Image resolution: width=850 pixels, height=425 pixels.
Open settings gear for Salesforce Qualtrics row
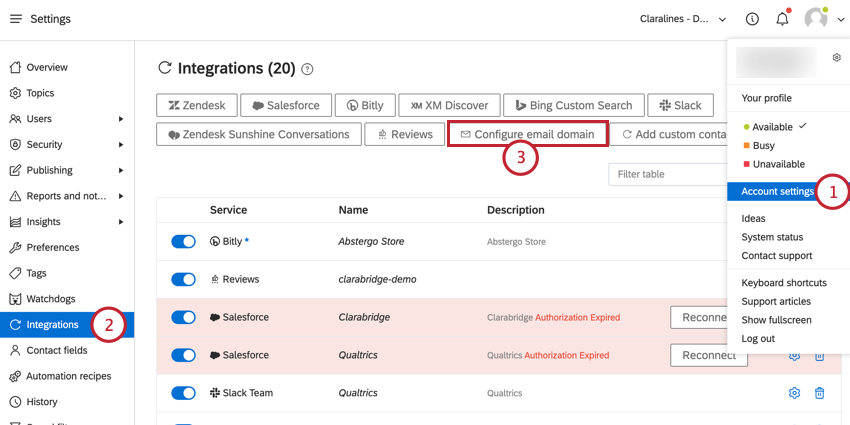794,356
